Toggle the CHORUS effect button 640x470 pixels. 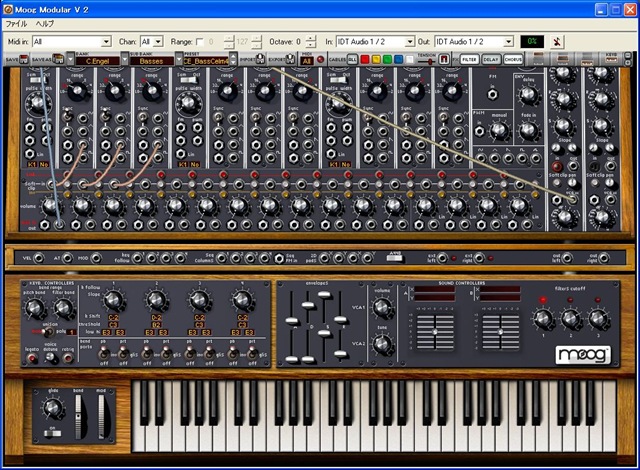pyautogui.click(x=513, y=60)
